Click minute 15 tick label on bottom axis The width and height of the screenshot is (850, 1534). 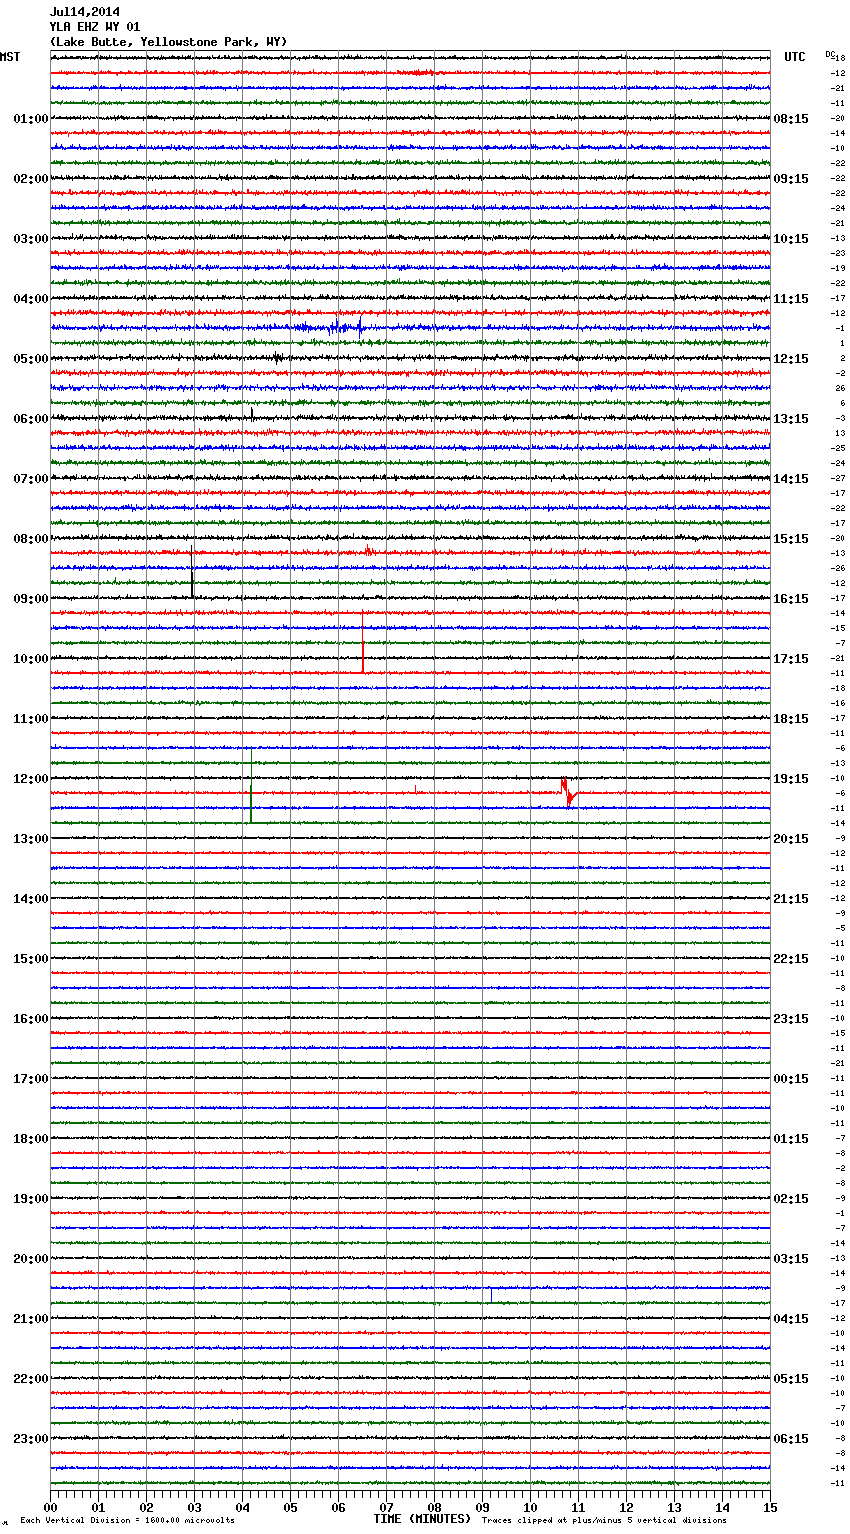point(770,1507)
